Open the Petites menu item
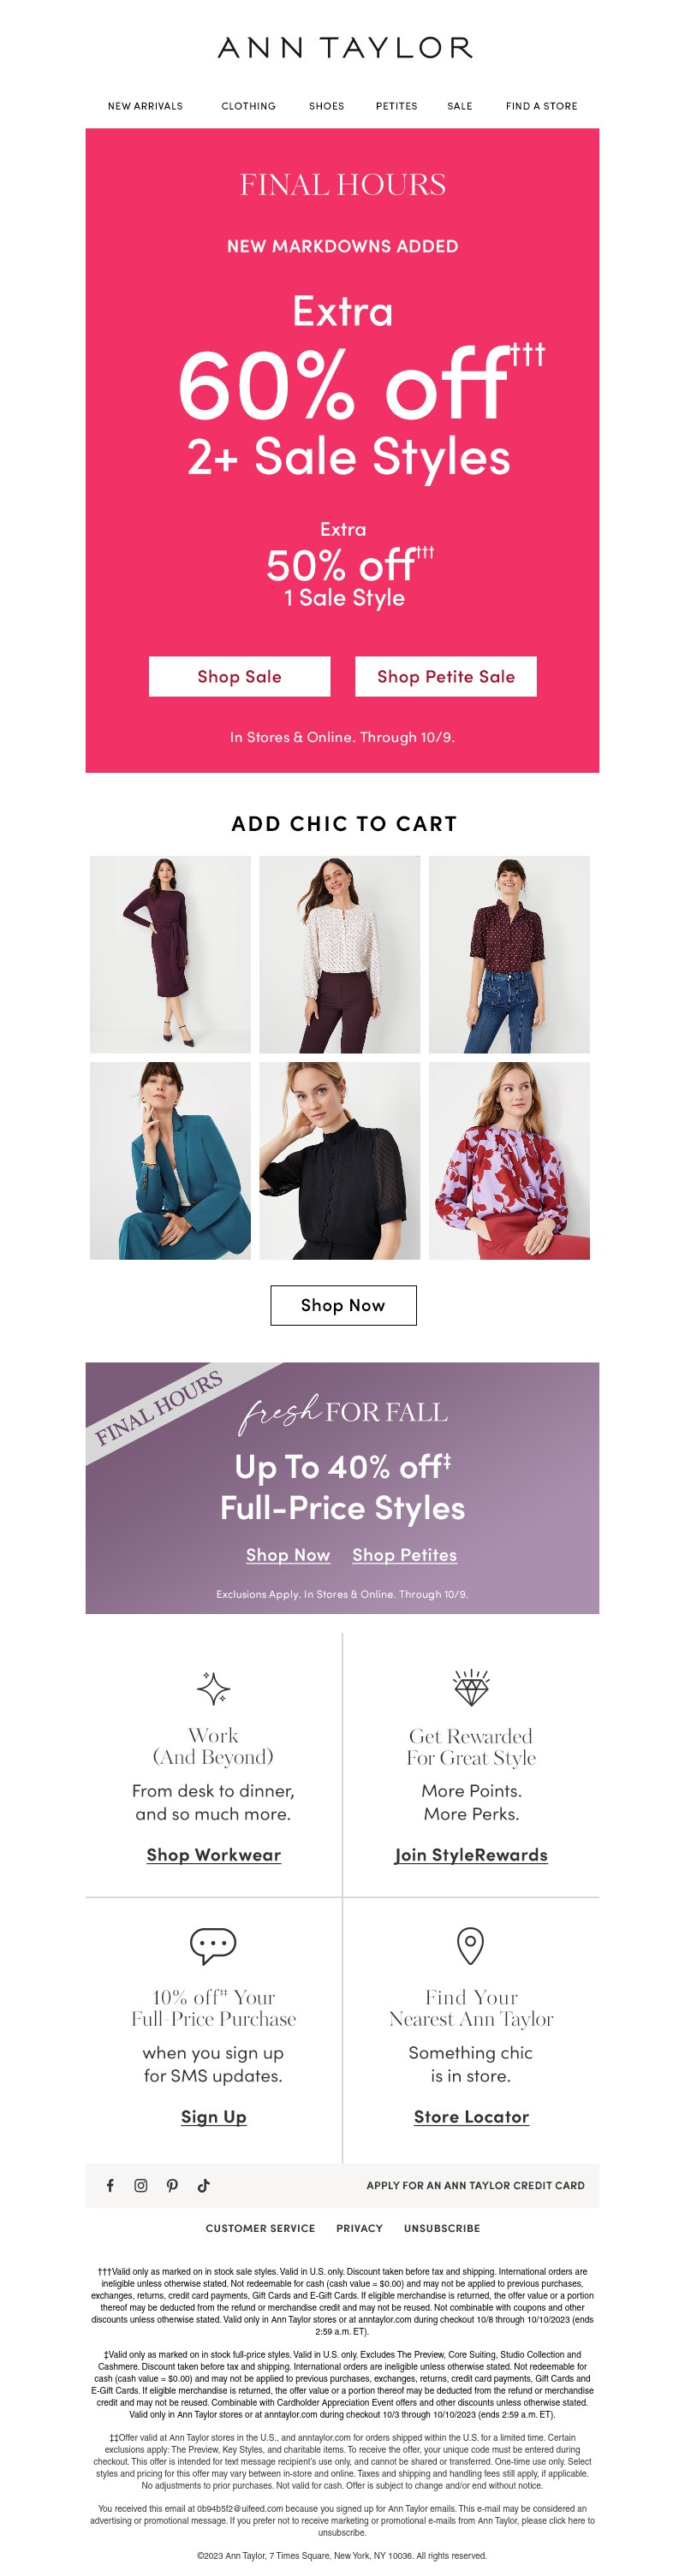This screenshot has height=2576, width=685. [397, 106]
